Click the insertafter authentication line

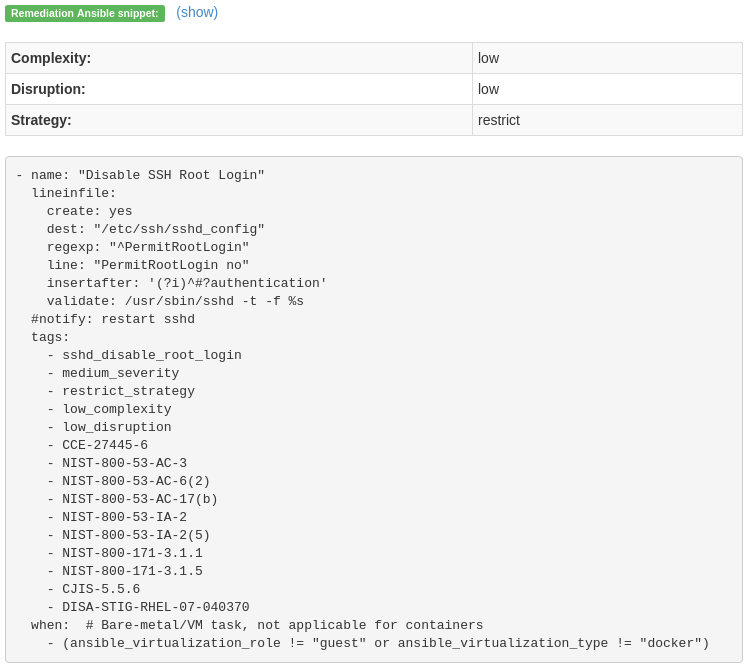click(x=187, y=283)
